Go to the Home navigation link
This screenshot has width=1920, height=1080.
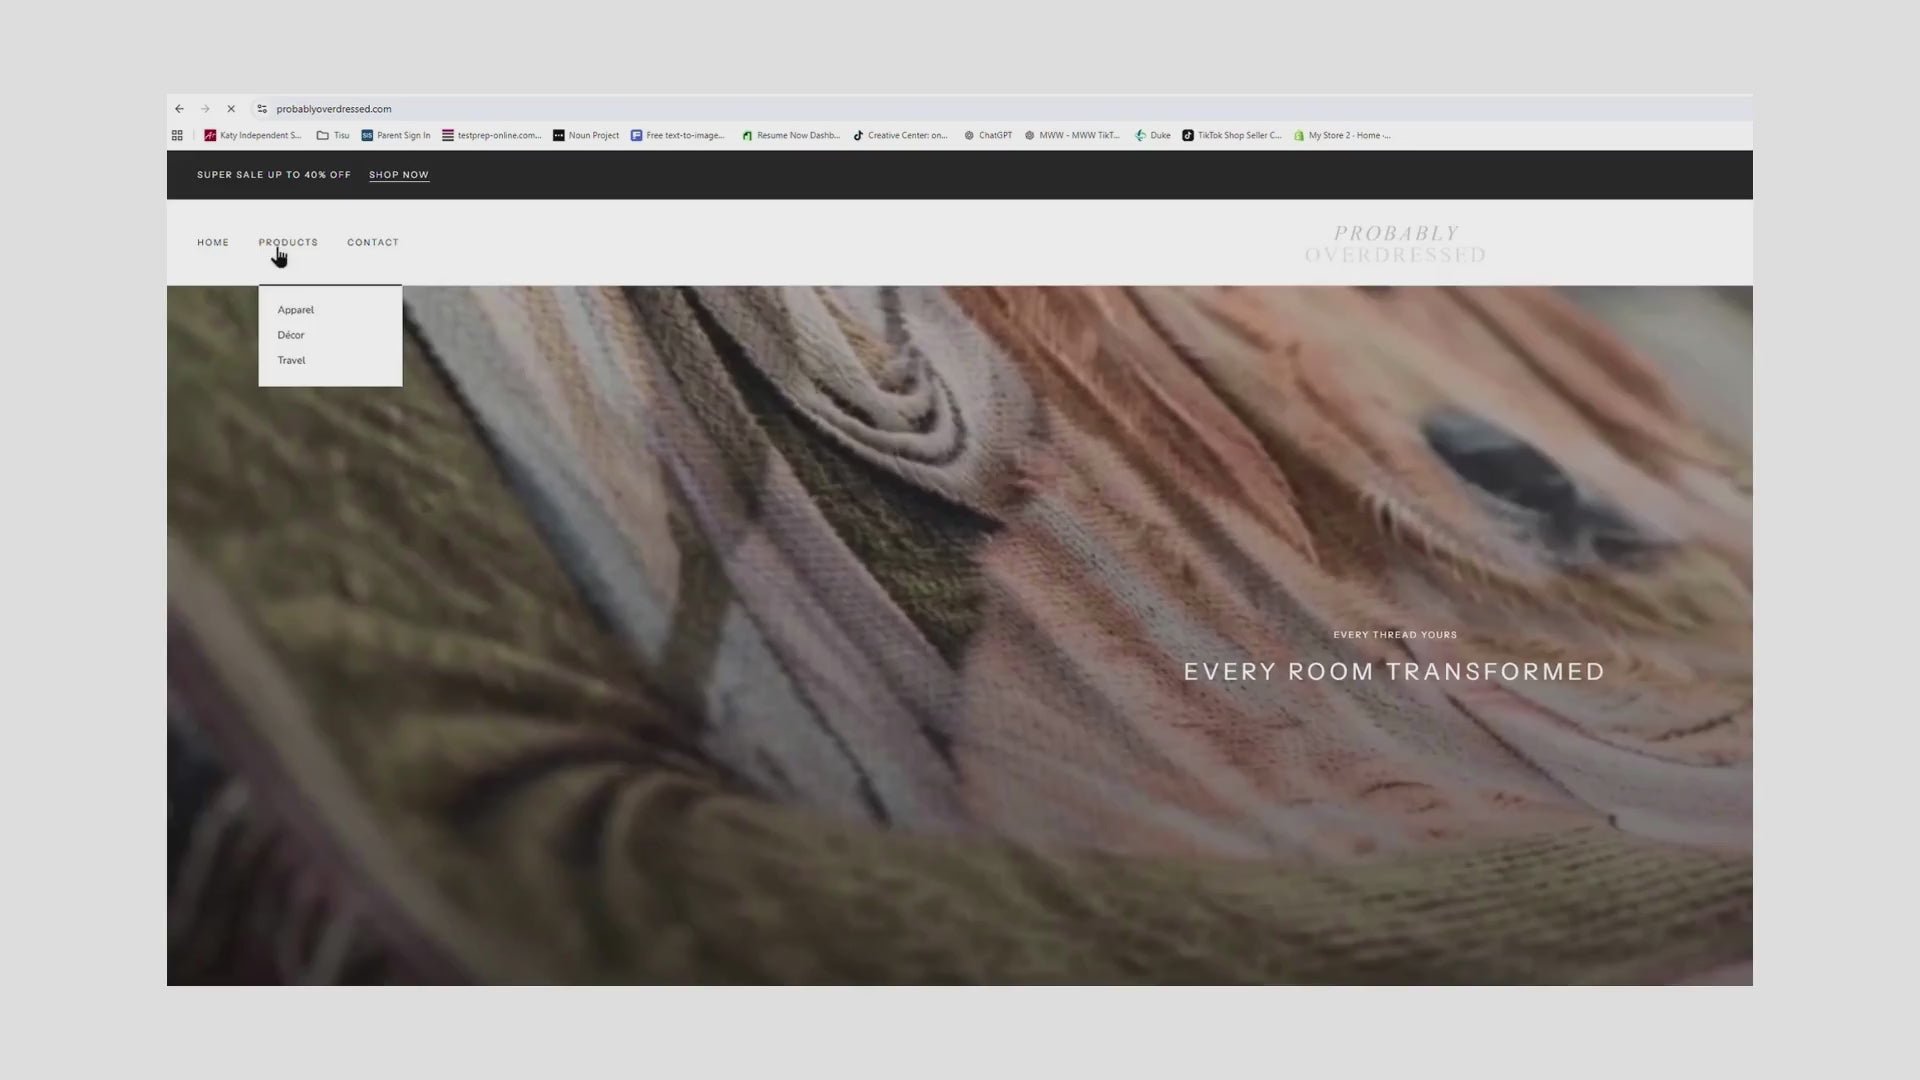[213, 243]
